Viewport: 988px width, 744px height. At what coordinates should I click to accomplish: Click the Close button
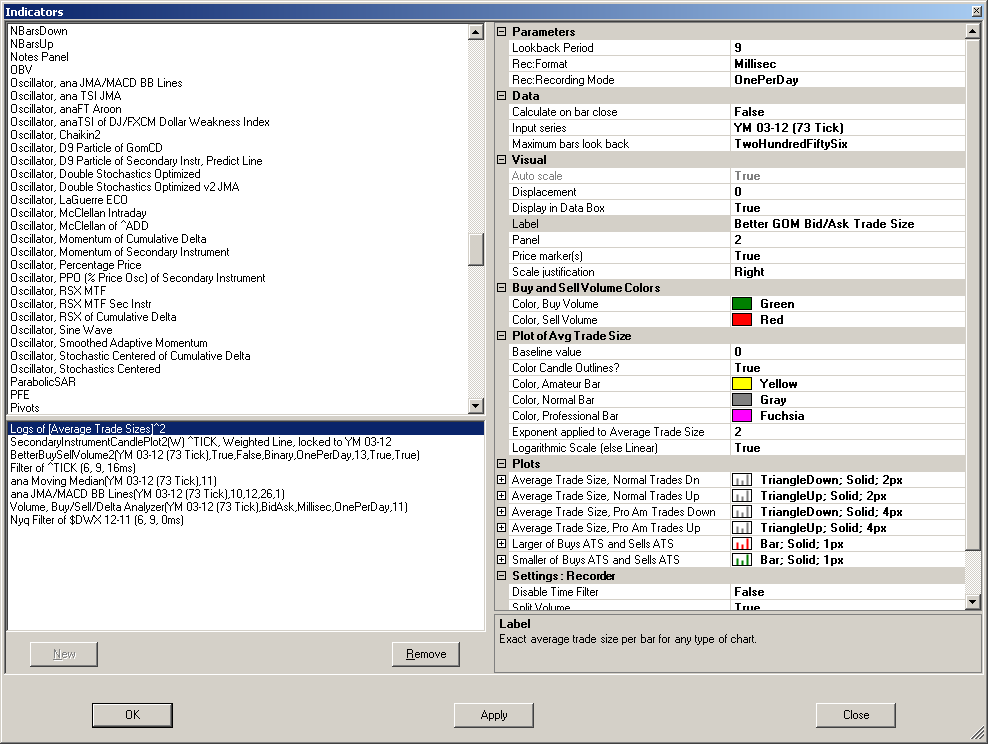[x=856, y=715]
